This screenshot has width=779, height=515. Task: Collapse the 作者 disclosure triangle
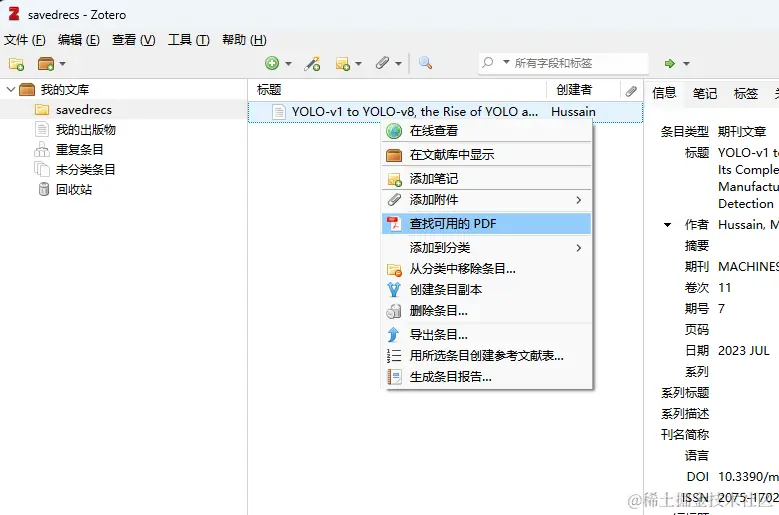668,225
